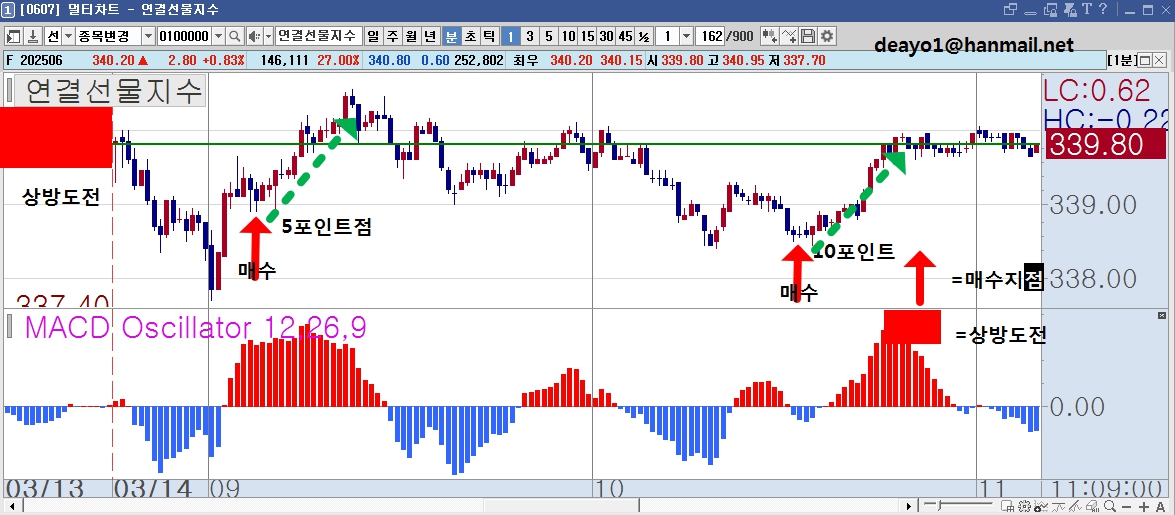Click the '종목변경' input field
The width and height of the screenshot is (1175, 515).
point(108,36)
